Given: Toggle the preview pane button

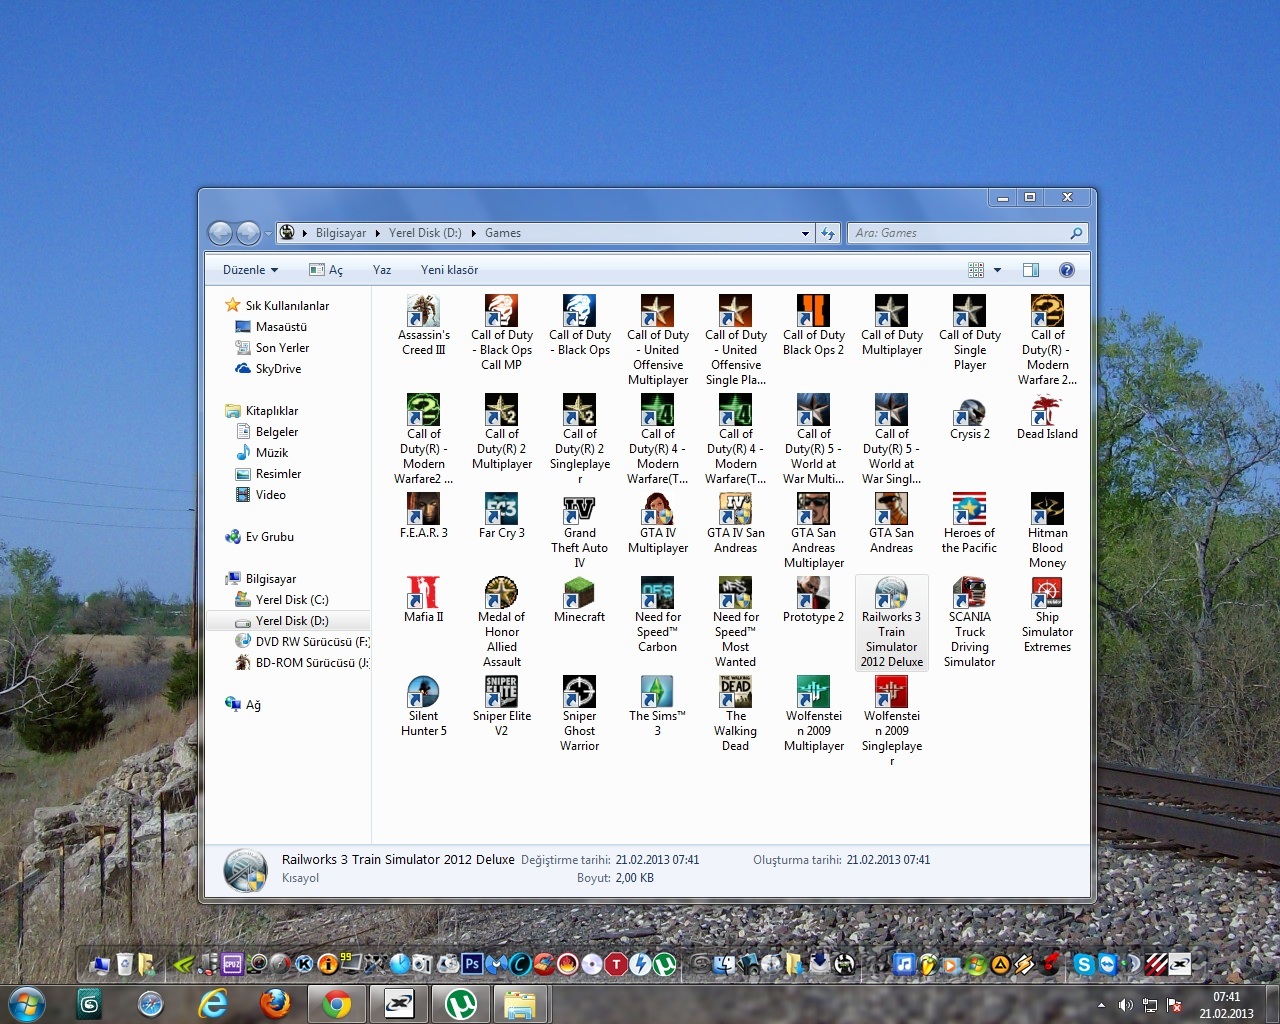Looking at the screenshot, I should coord(1031,270).
